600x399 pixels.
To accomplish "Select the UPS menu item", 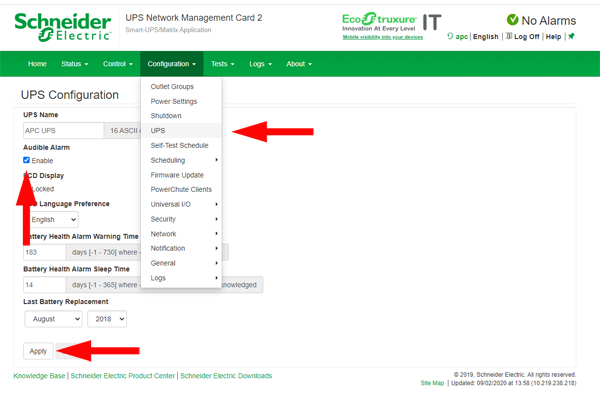I will pos(181,130).
